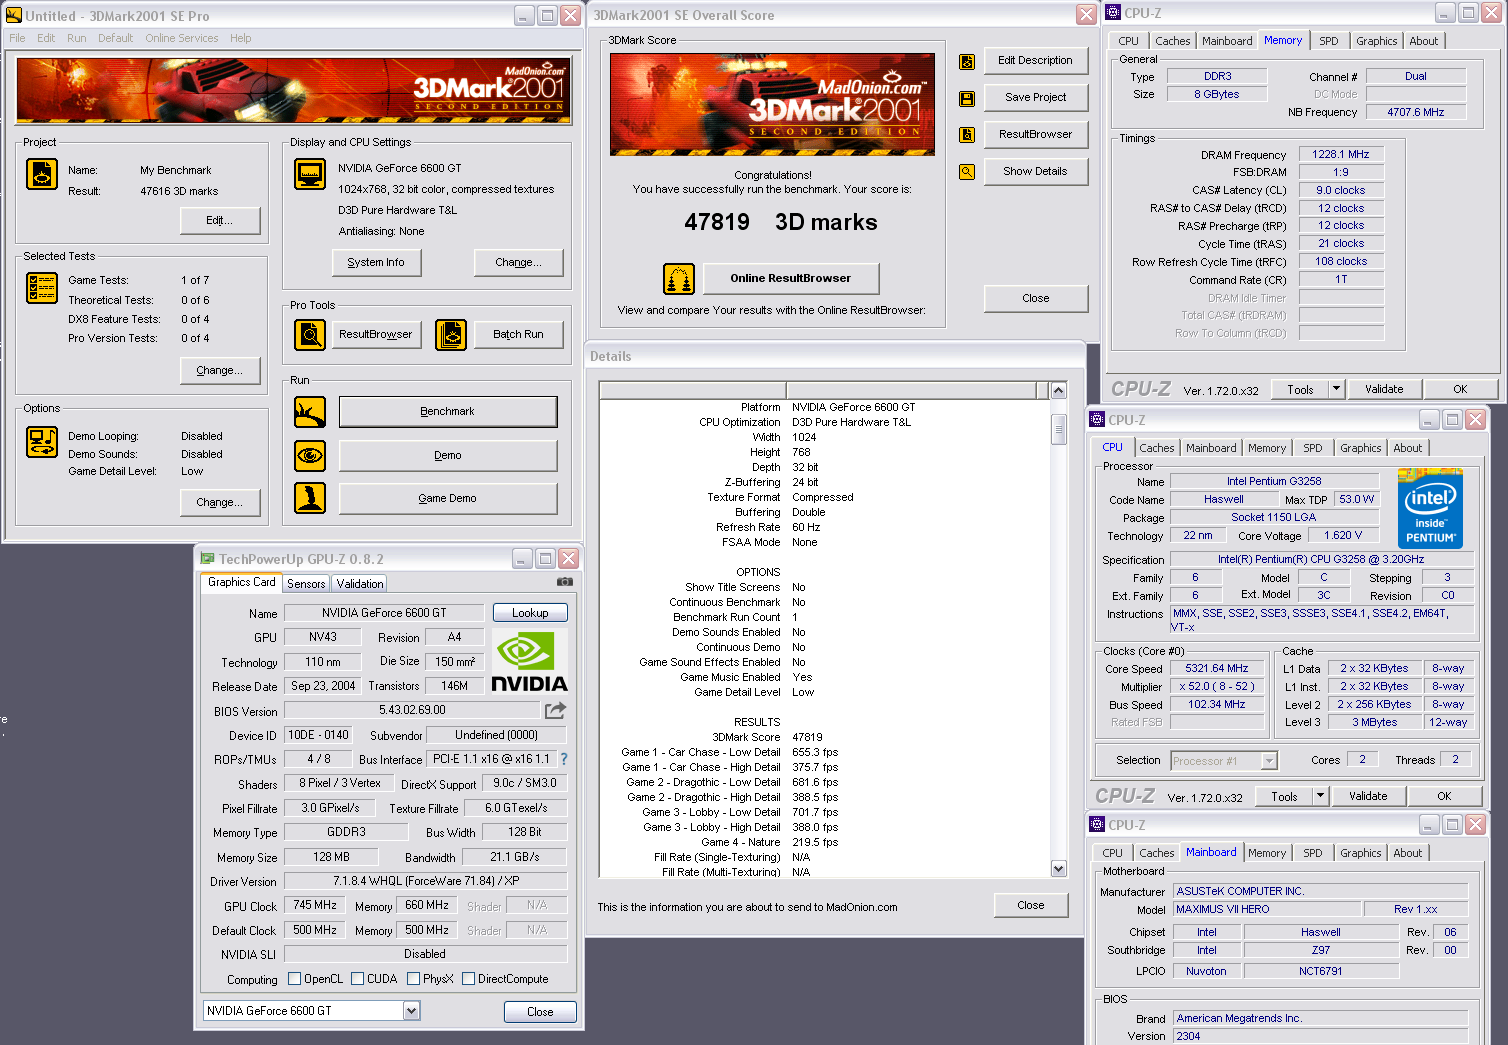The height and width of the screenshot is (1045, 1508).
Task: Click the Edit Description button
Action: pyautogui.click(x=1036, y=60)
